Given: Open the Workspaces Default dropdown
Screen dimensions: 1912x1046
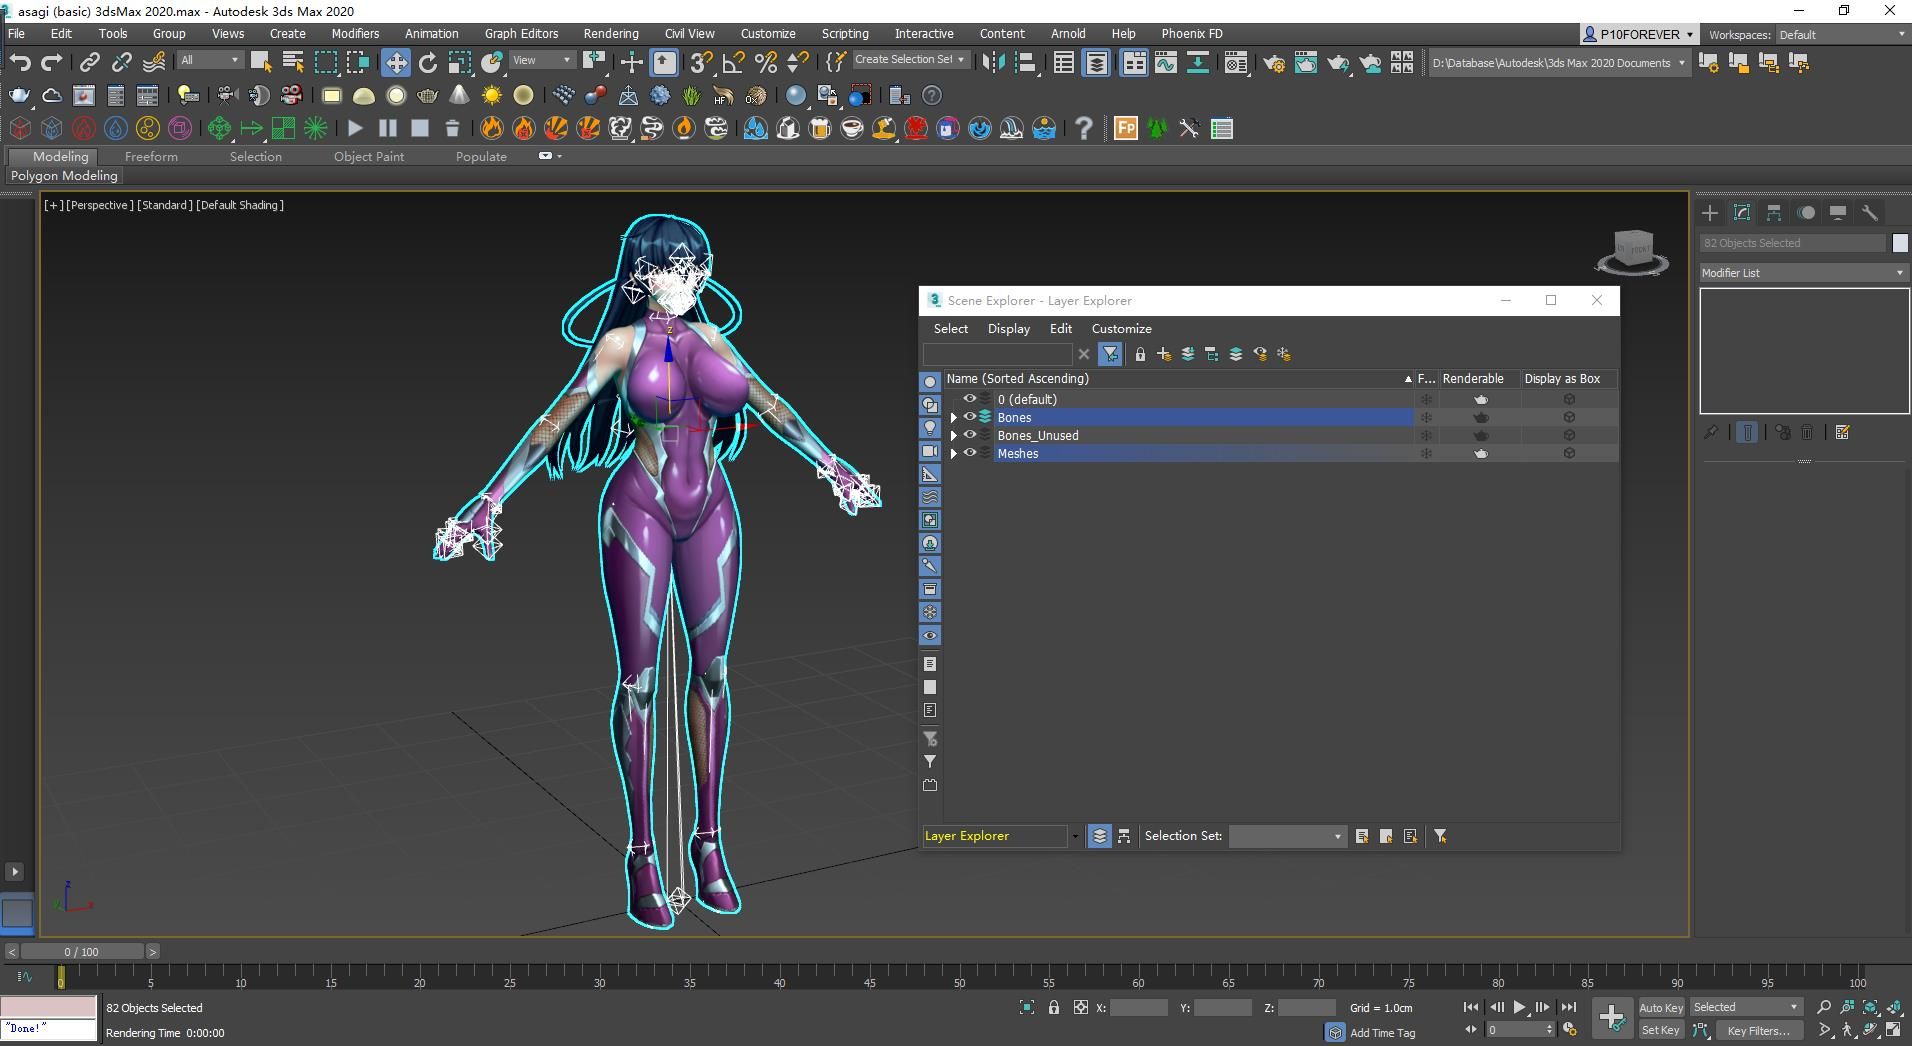Looking at the screenshot, I should click(1842, 34).
